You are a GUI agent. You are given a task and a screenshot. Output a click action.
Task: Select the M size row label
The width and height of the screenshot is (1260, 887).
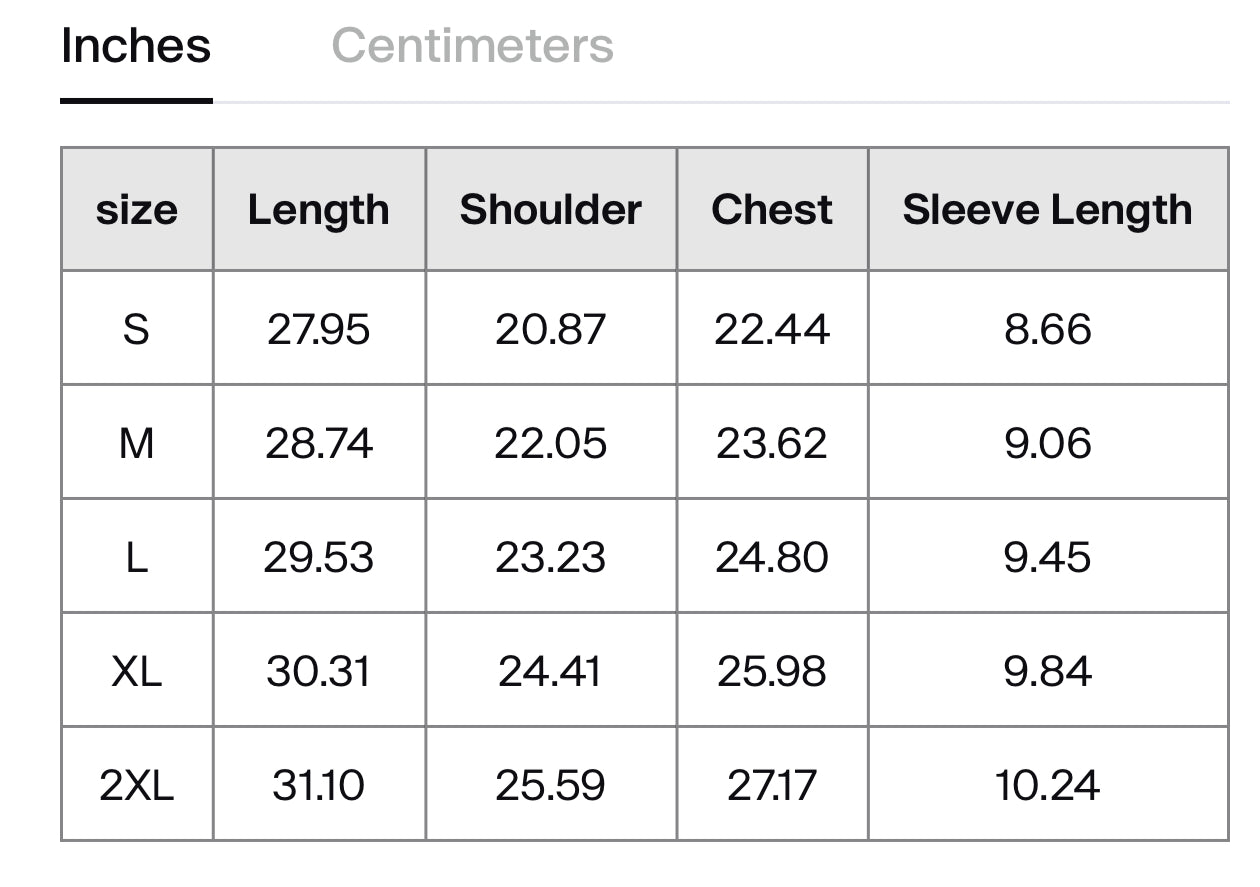(137, 443)
